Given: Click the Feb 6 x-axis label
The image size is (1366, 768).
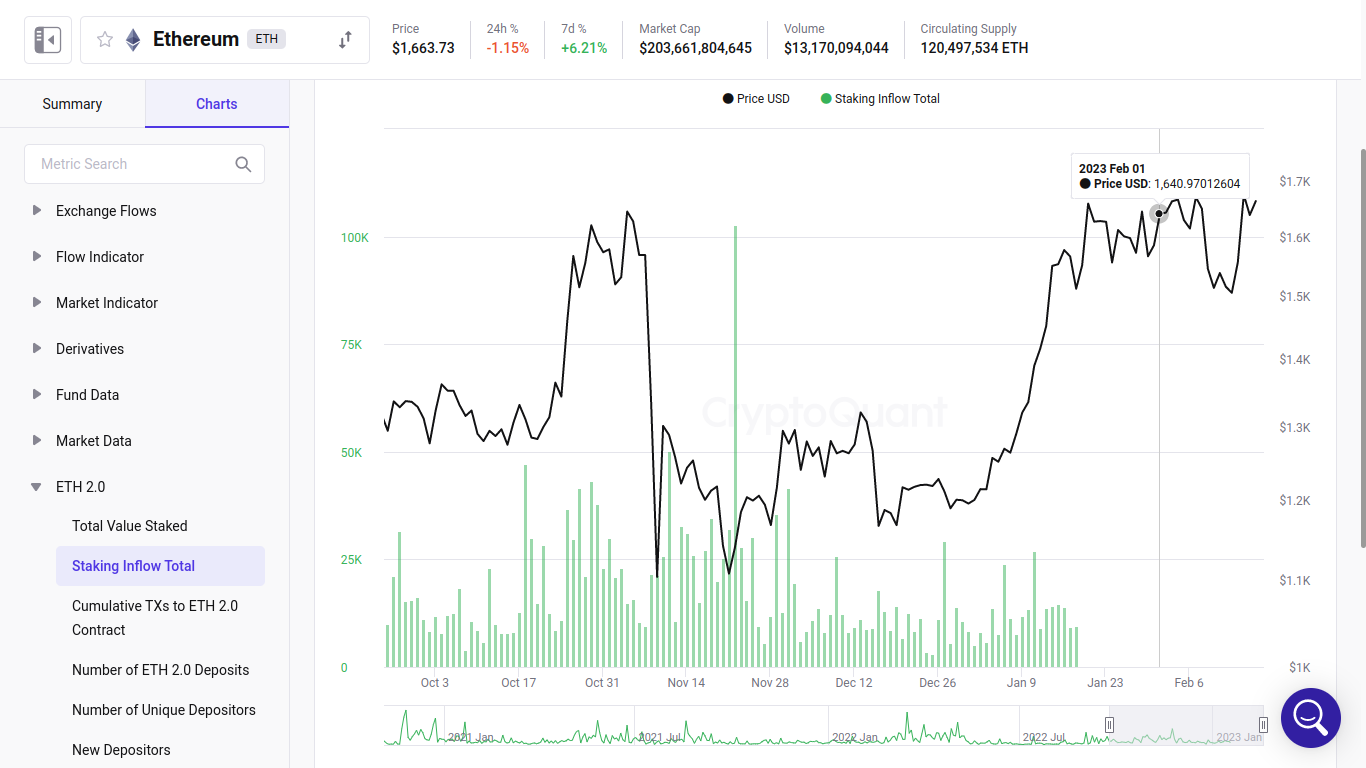Looking at the screenshot, I should (x=1189, y=683).
